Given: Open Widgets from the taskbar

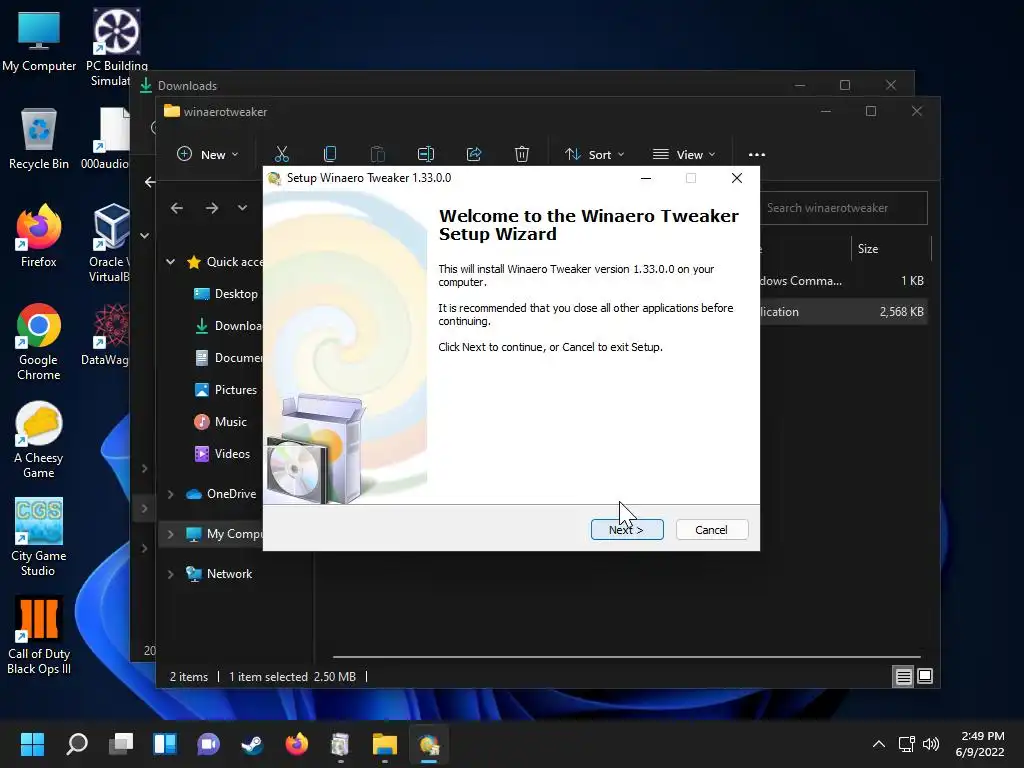Looking at the screenshot, I should (165, 744).
